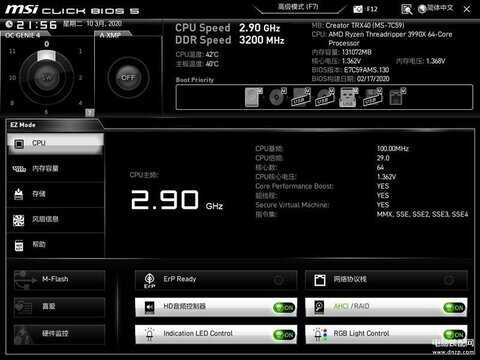Click the floppy-style boot device icon

pyautogui.click(x=348, y=97)
